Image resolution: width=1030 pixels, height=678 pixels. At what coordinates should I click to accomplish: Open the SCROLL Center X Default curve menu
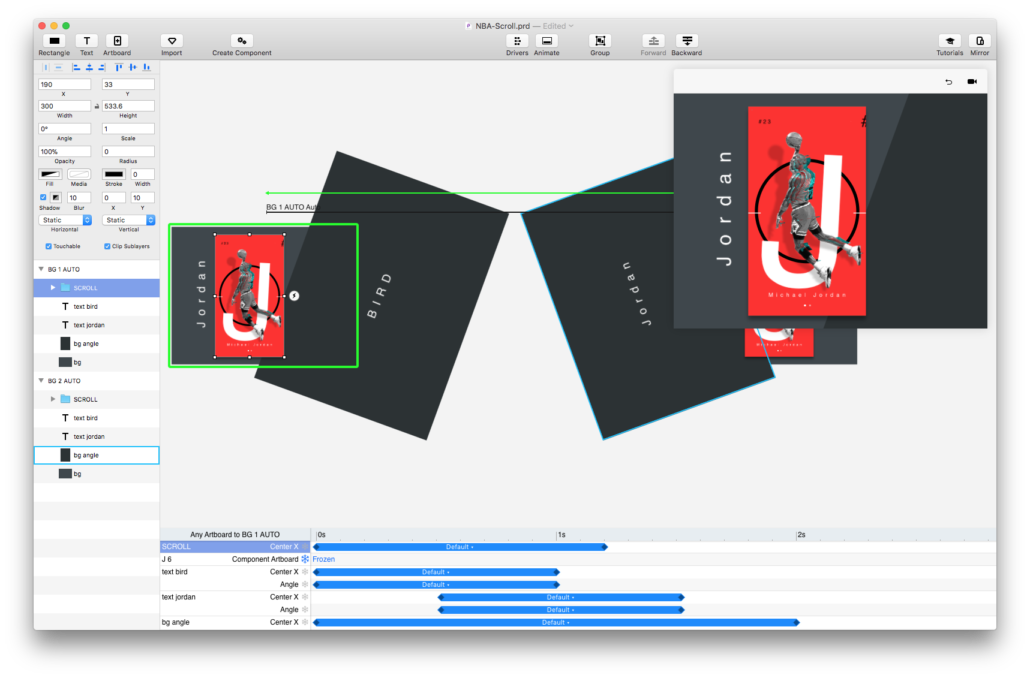click(x=460, y=547)
